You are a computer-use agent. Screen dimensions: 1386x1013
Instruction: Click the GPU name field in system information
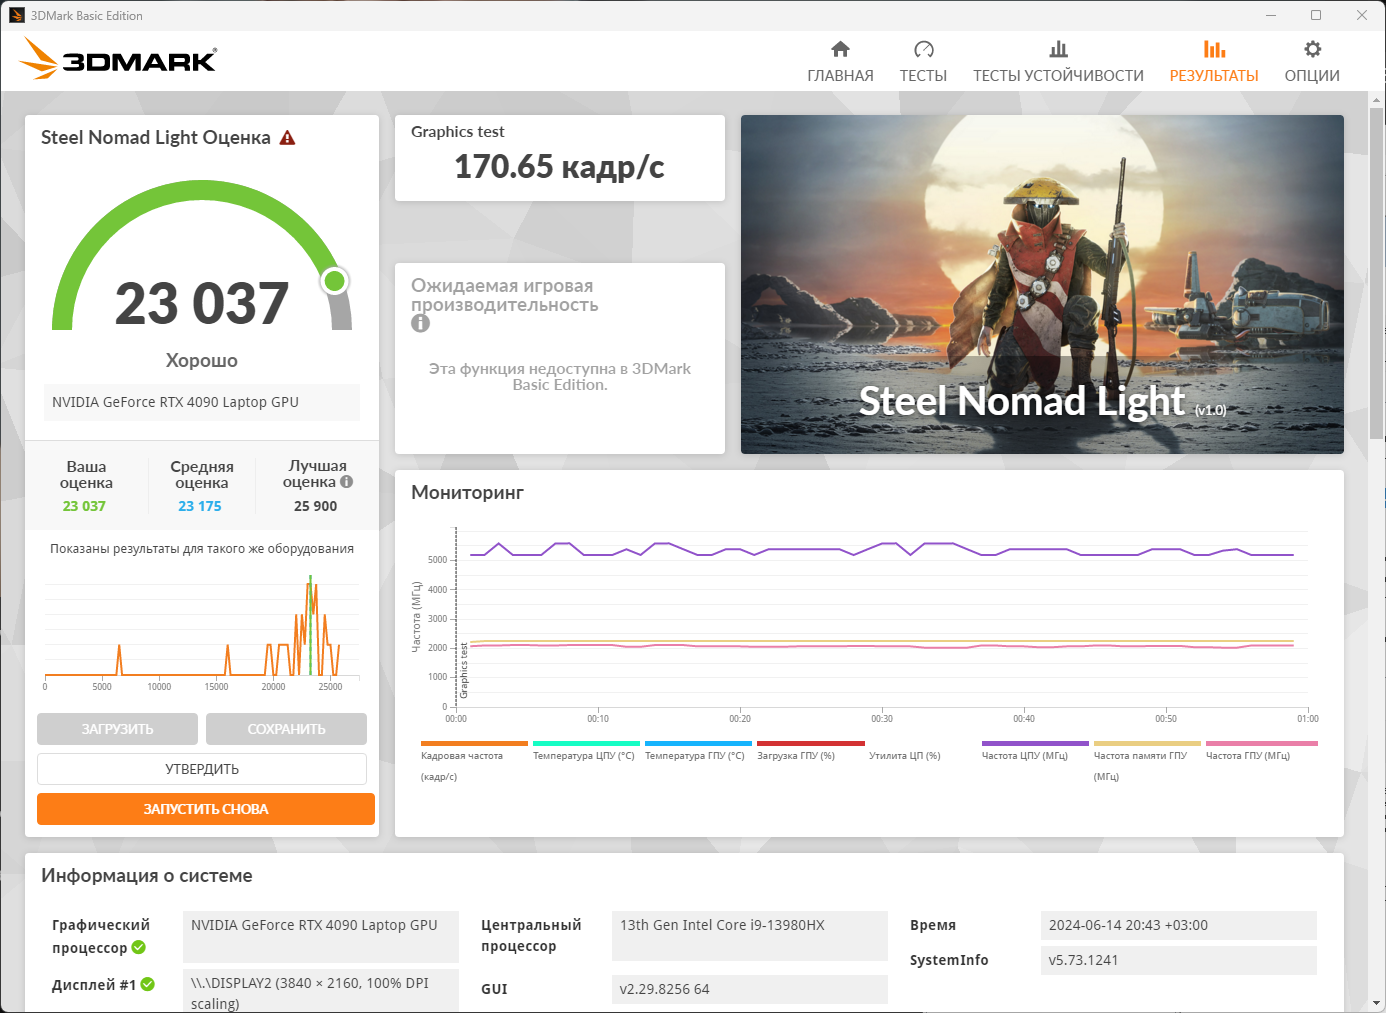point(321,935)
